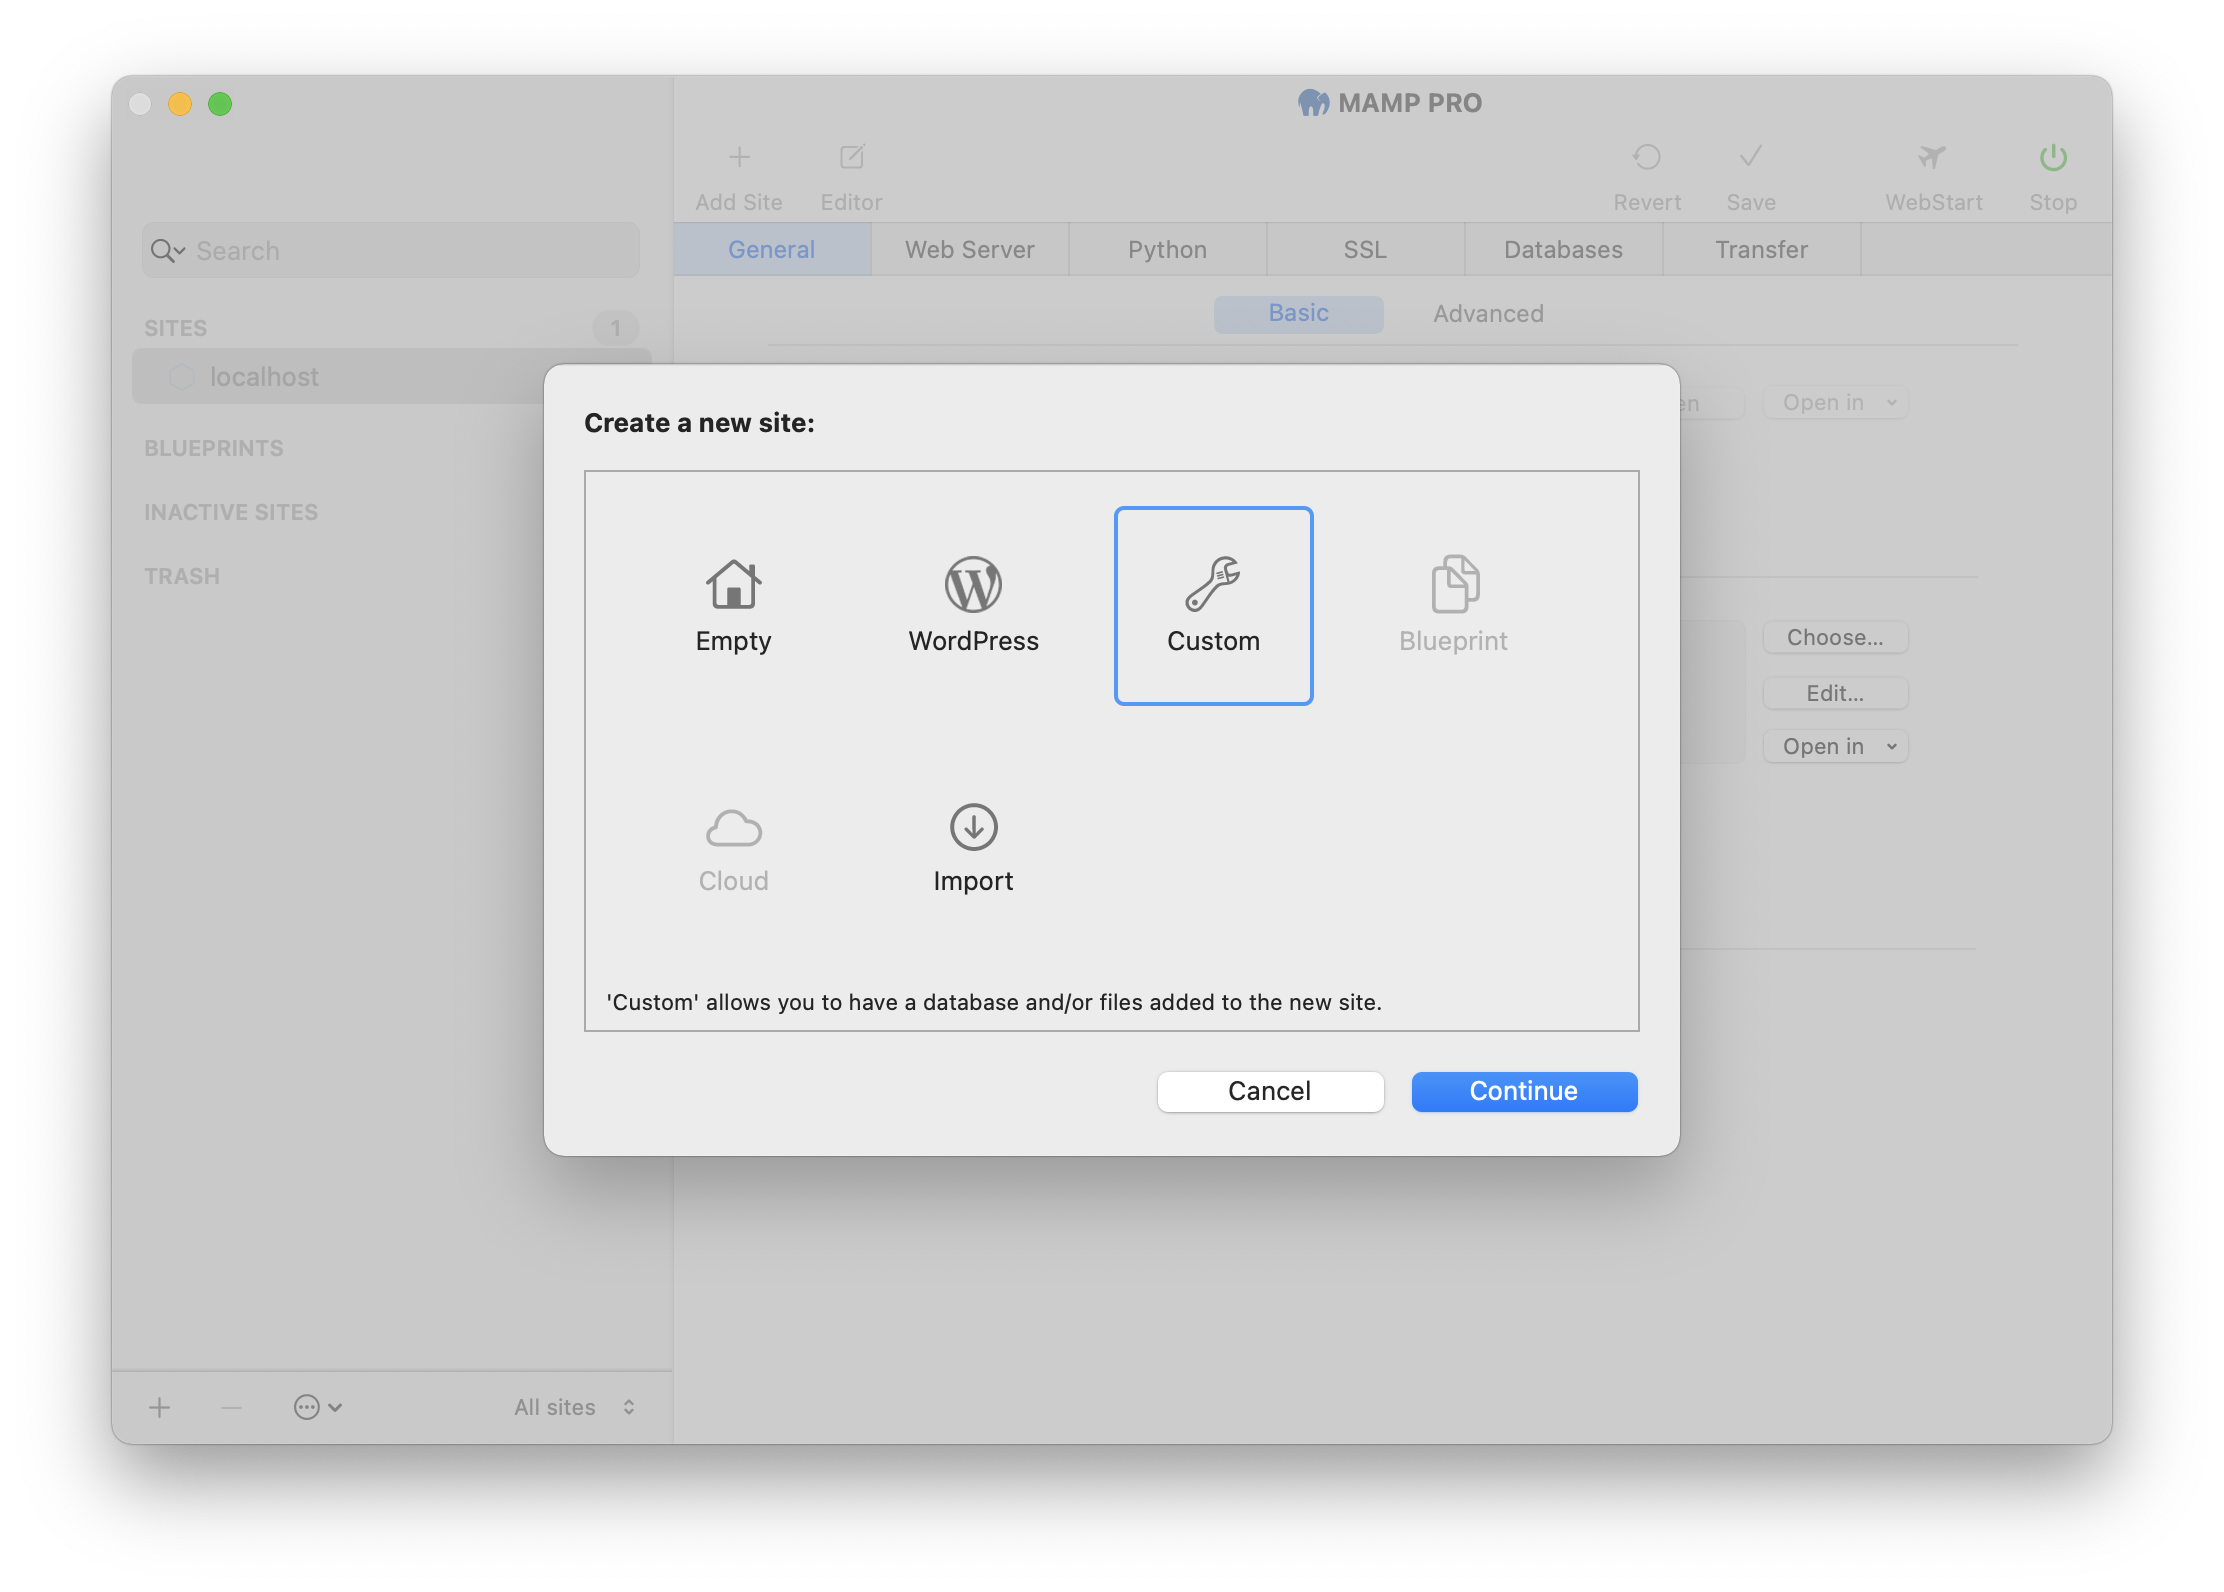Switch to the Advanced tab
This screenshot has width=2224, height=1592.
[1488, 312]
